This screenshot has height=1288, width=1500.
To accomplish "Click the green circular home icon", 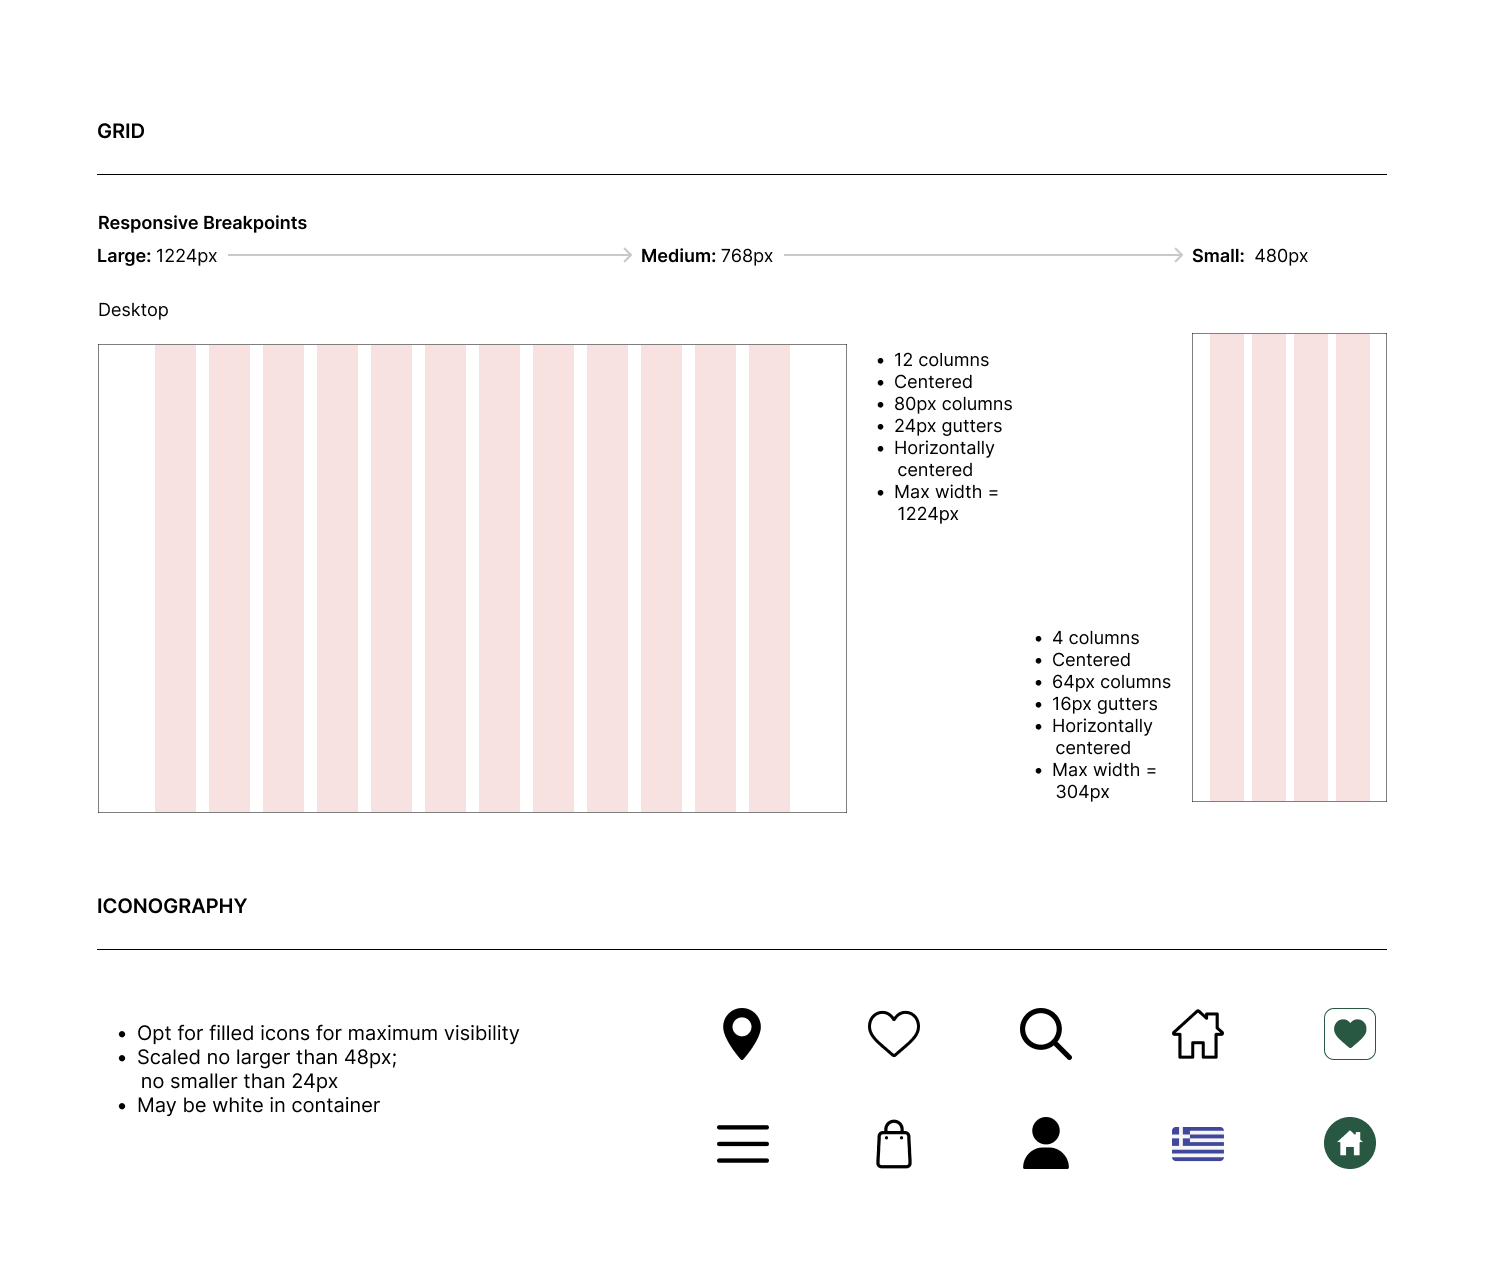I will (x=1350, y=1143).
